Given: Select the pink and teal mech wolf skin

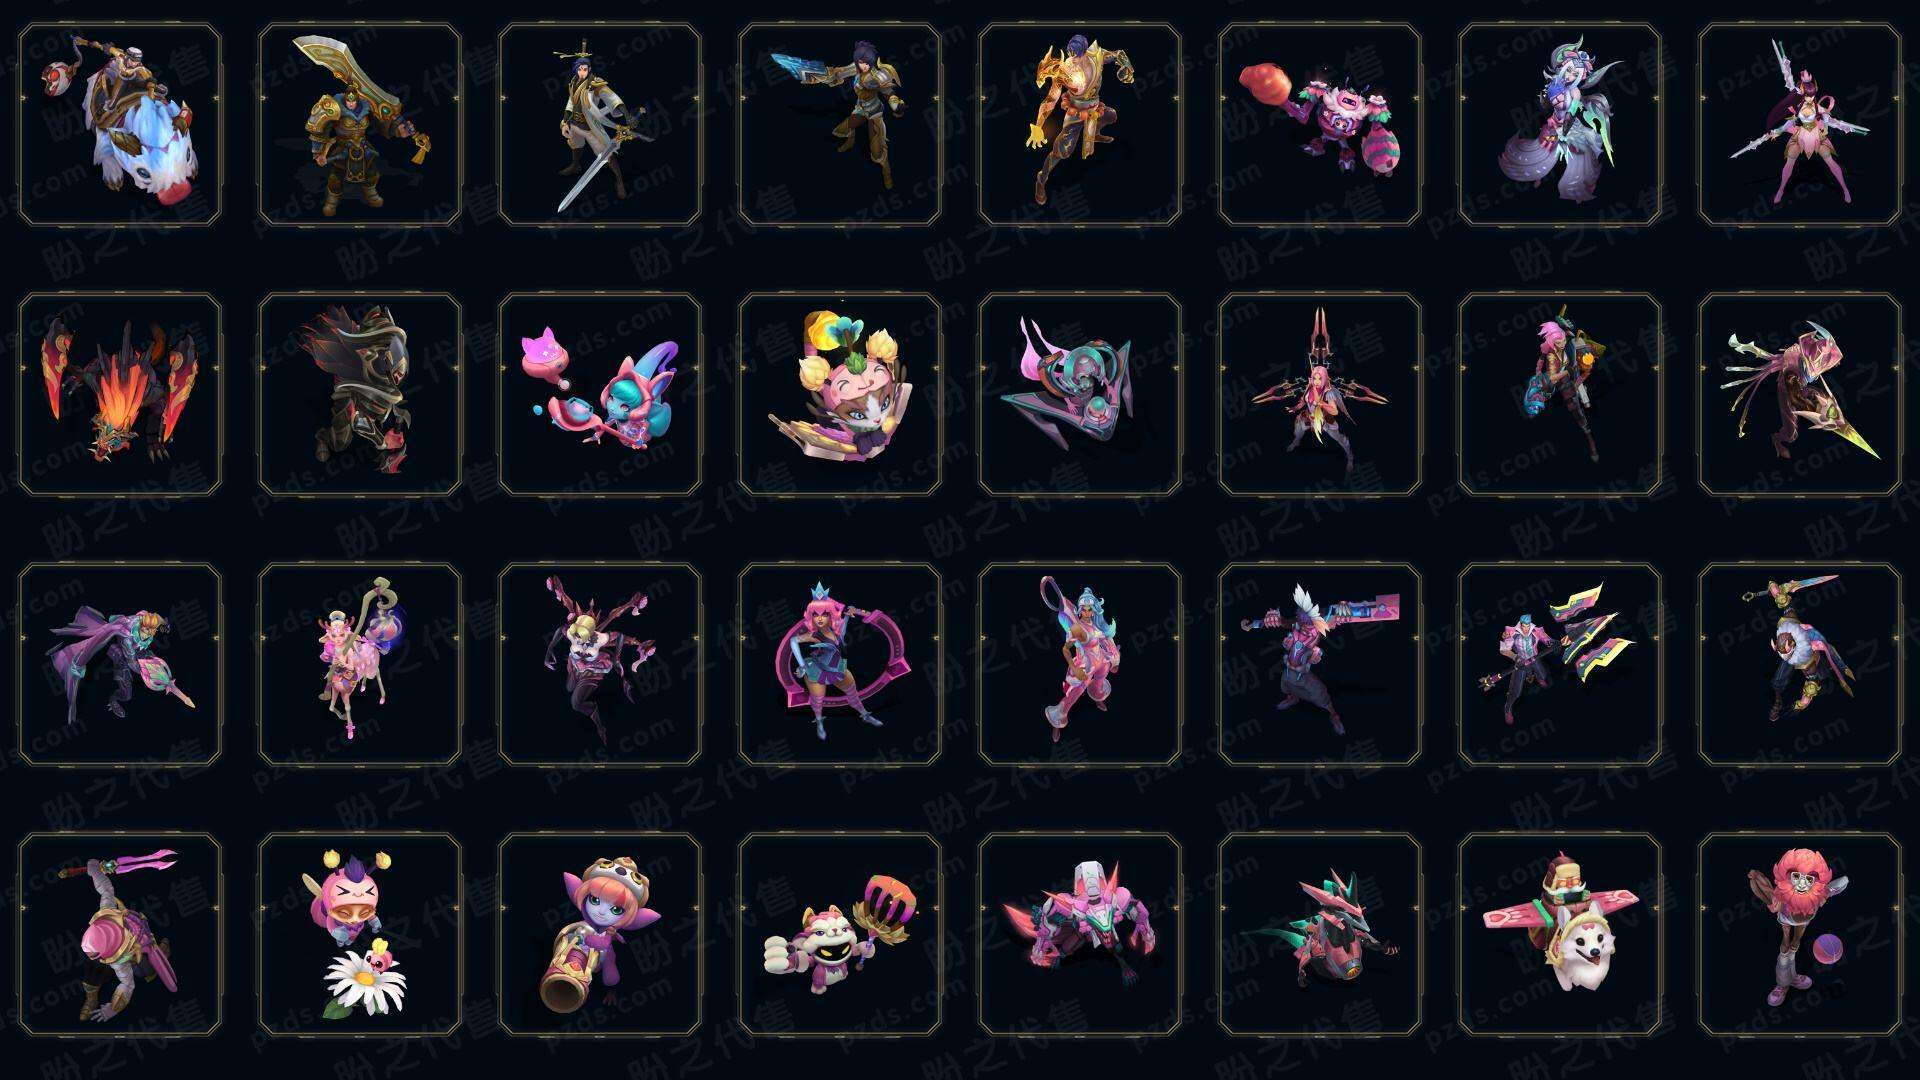Looking at the screenshot, I should tap(1080, 934).
